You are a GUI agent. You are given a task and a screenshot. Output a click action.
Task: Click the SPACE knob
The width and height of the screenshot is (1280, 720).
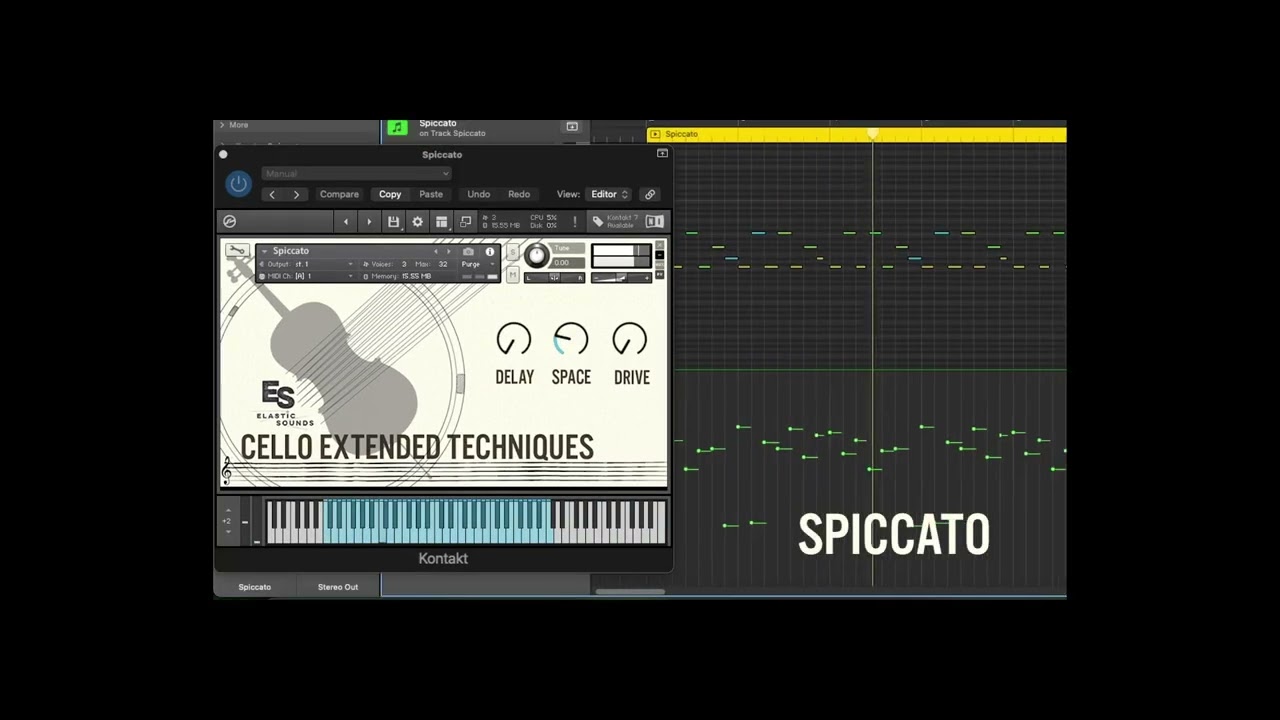[571, 340]
